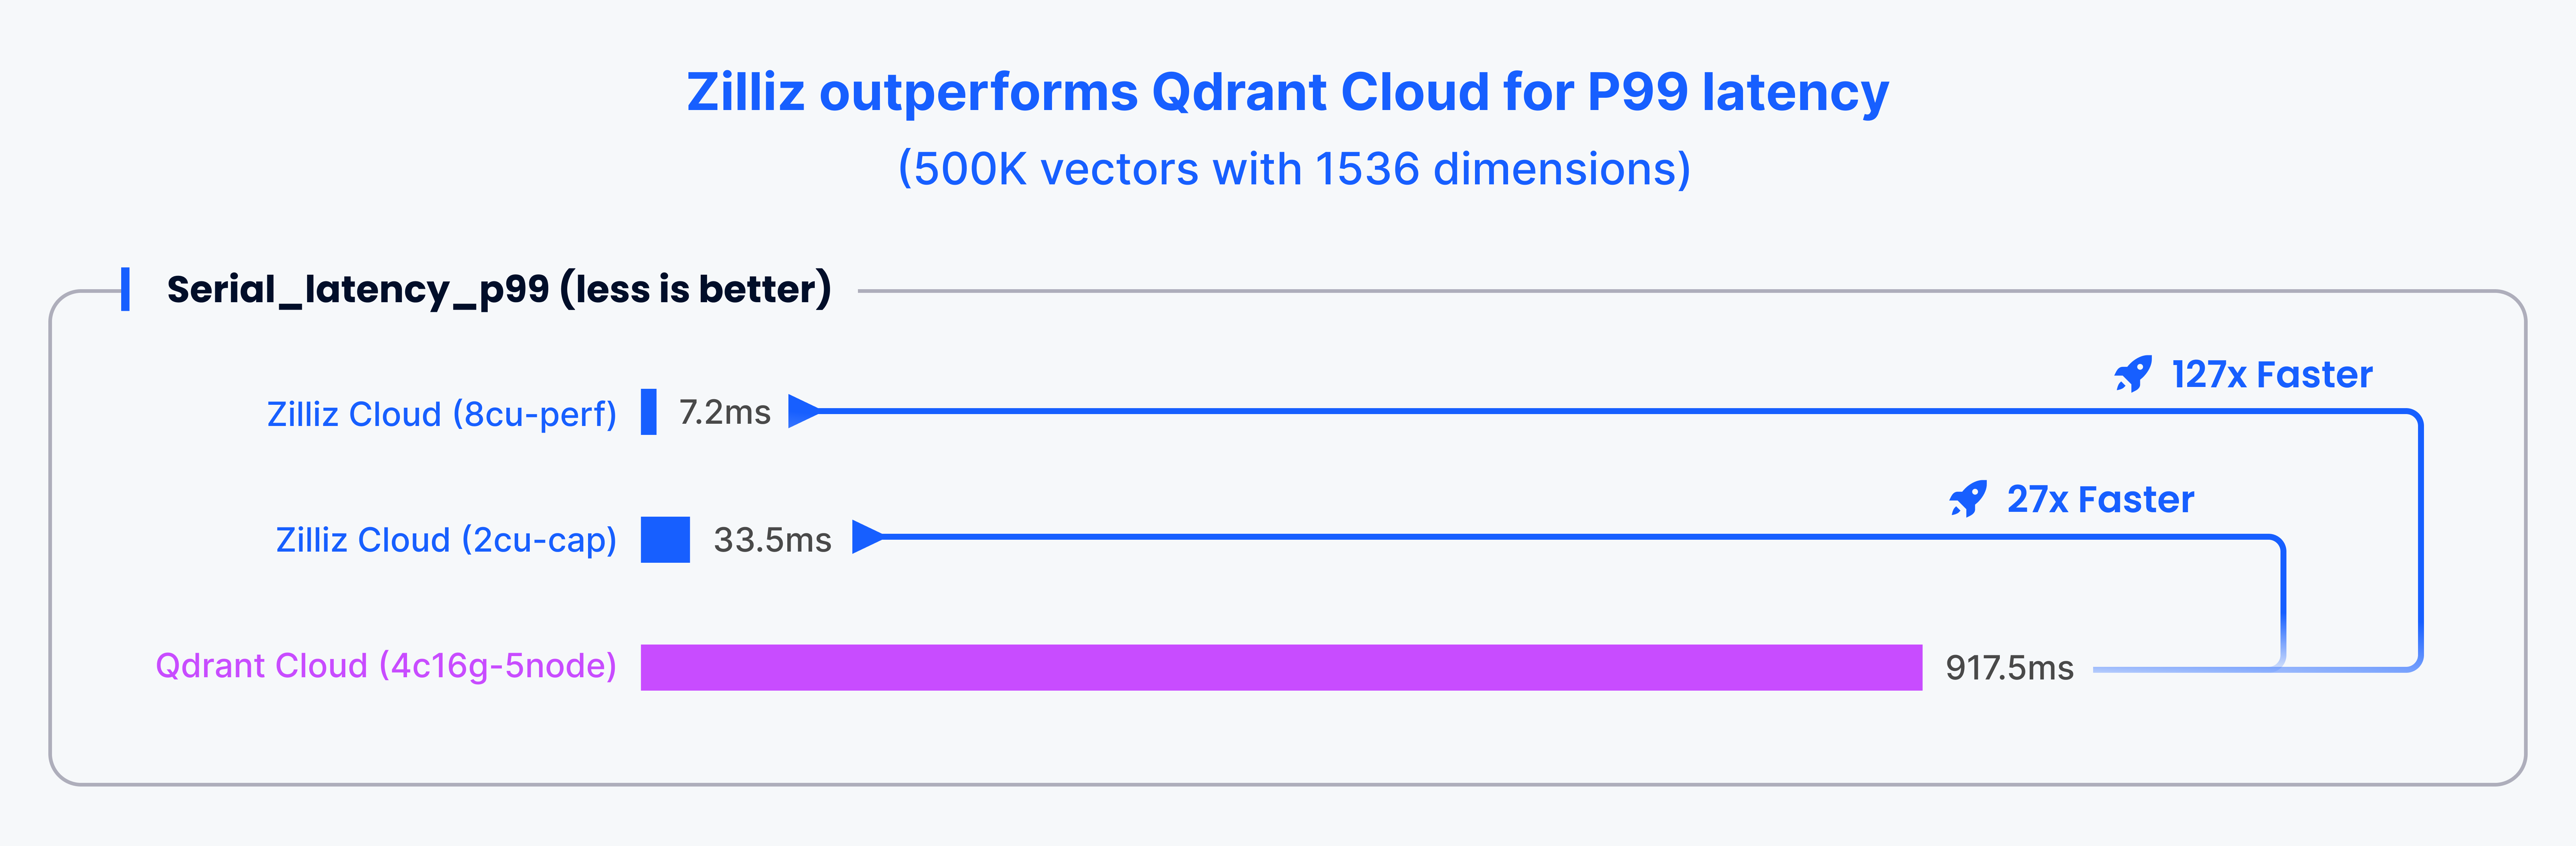Screen dimensions: 2576x846
Task: Click the main title about P99 latency
Action: click(1287, 92)
